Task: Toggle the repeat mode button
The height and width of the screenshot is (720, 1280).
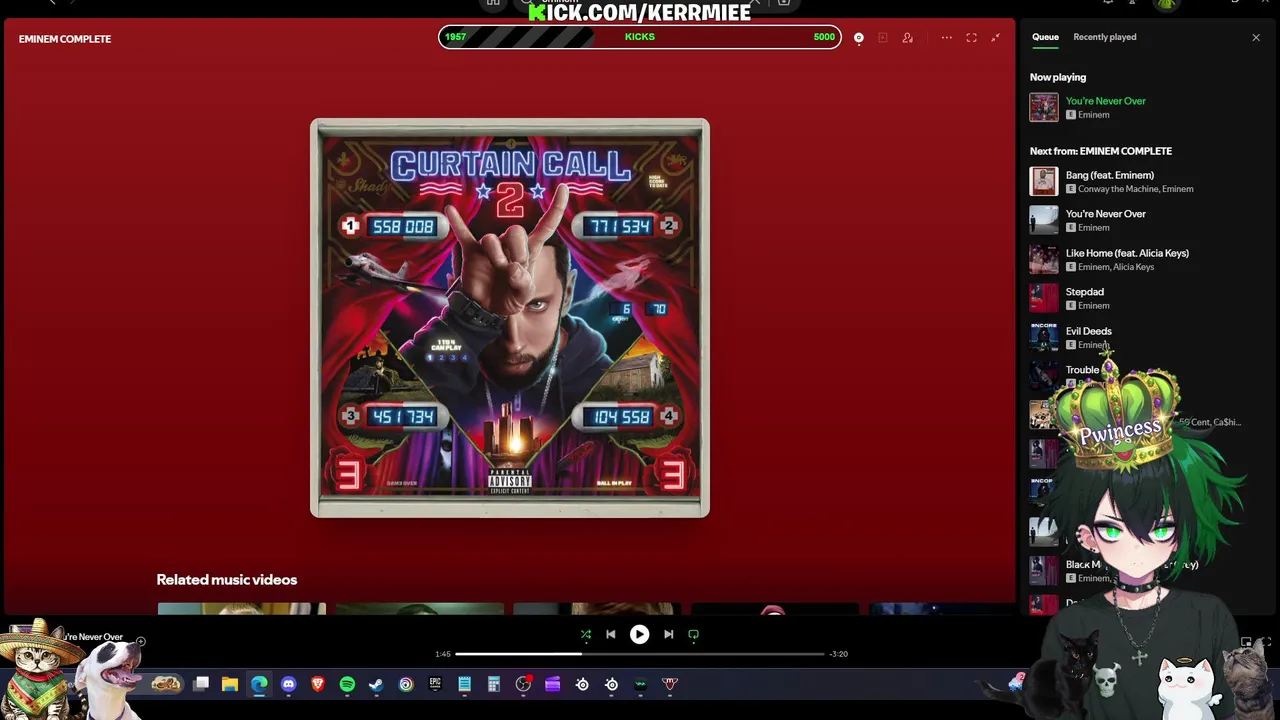Action: point(694,634)
